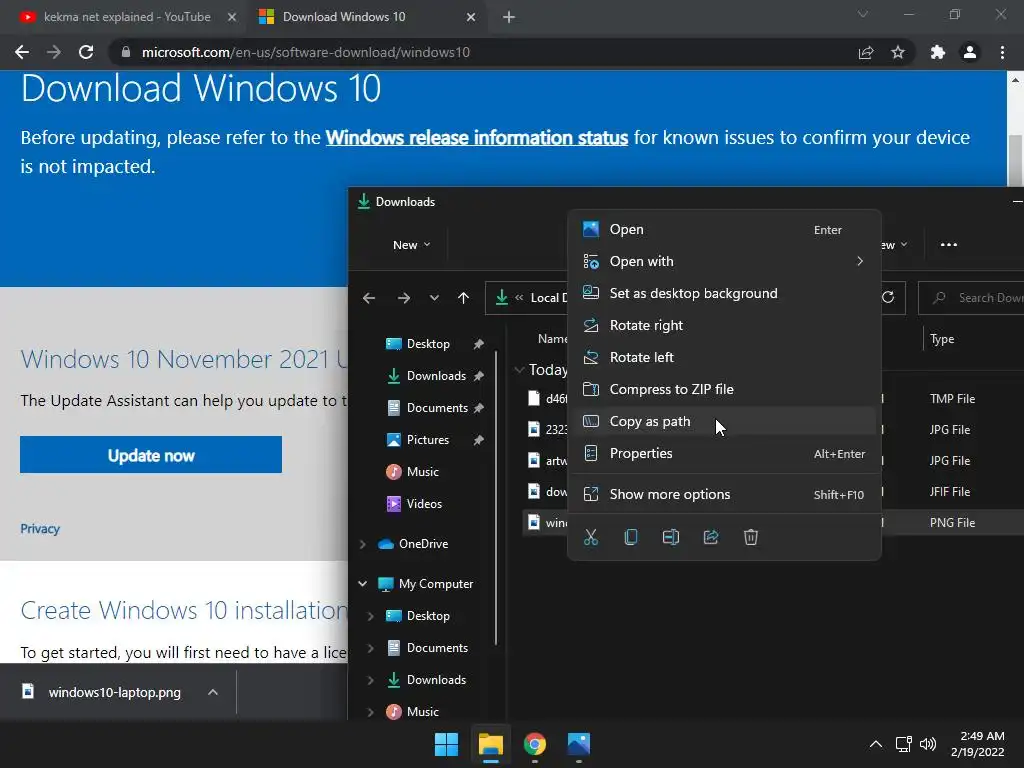The height and width of the screenshot is (768, 1024).
Task: Click Show more options entry
Action: coord(724,494)
